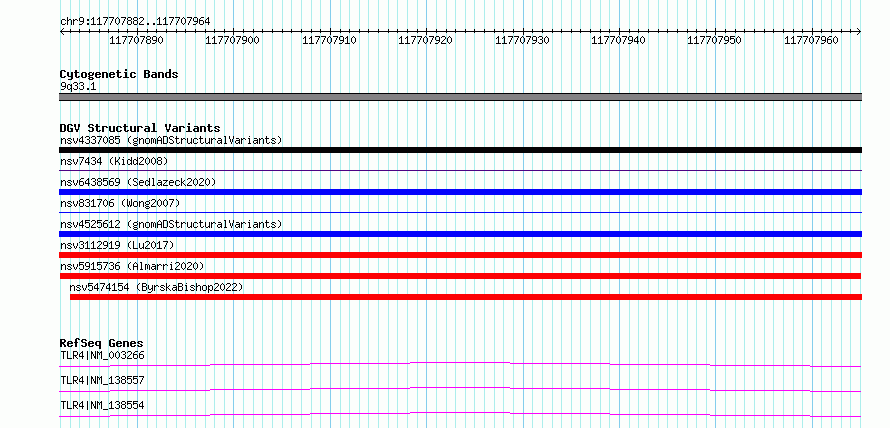The width and height of the screenshot is (890, 428).
Task: Open variant nsv5915736 (Almarri2020) label
Action: [132, 266]
